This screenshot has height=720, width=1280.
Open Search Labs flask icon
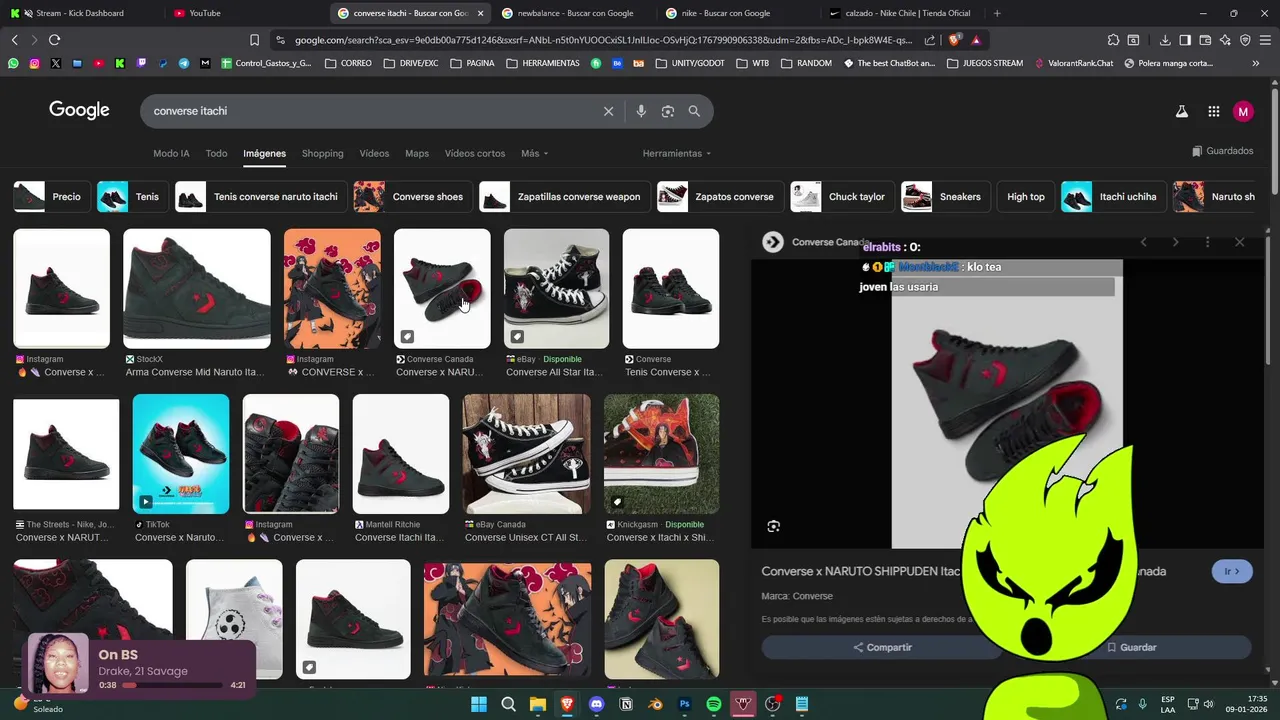click(1182, 112)
